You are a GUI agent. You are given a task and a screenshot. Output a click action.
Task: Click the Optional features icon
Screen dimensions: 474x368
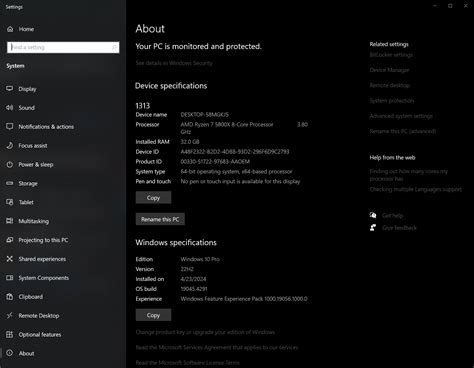[10, 334]
